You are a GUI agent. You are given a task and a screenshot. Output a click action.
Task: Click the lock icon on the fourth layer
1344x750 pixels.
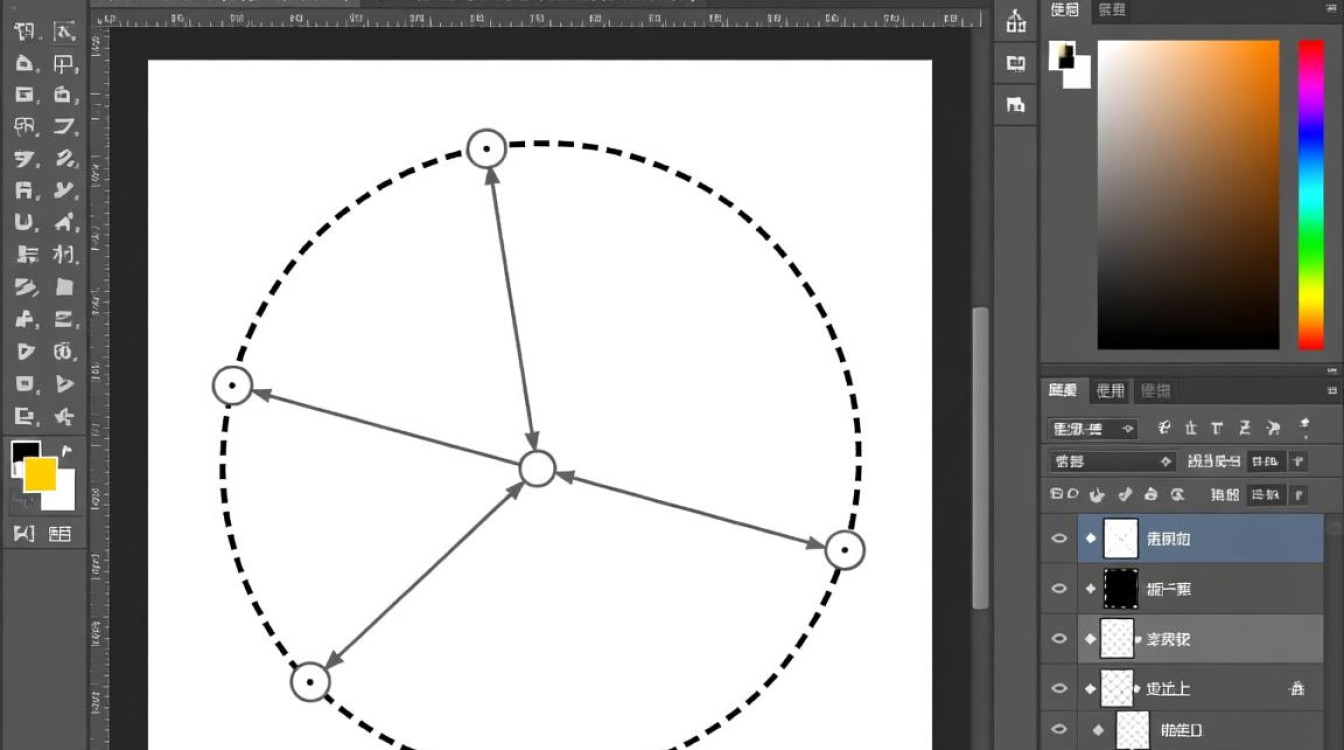tap(1297, 688)
